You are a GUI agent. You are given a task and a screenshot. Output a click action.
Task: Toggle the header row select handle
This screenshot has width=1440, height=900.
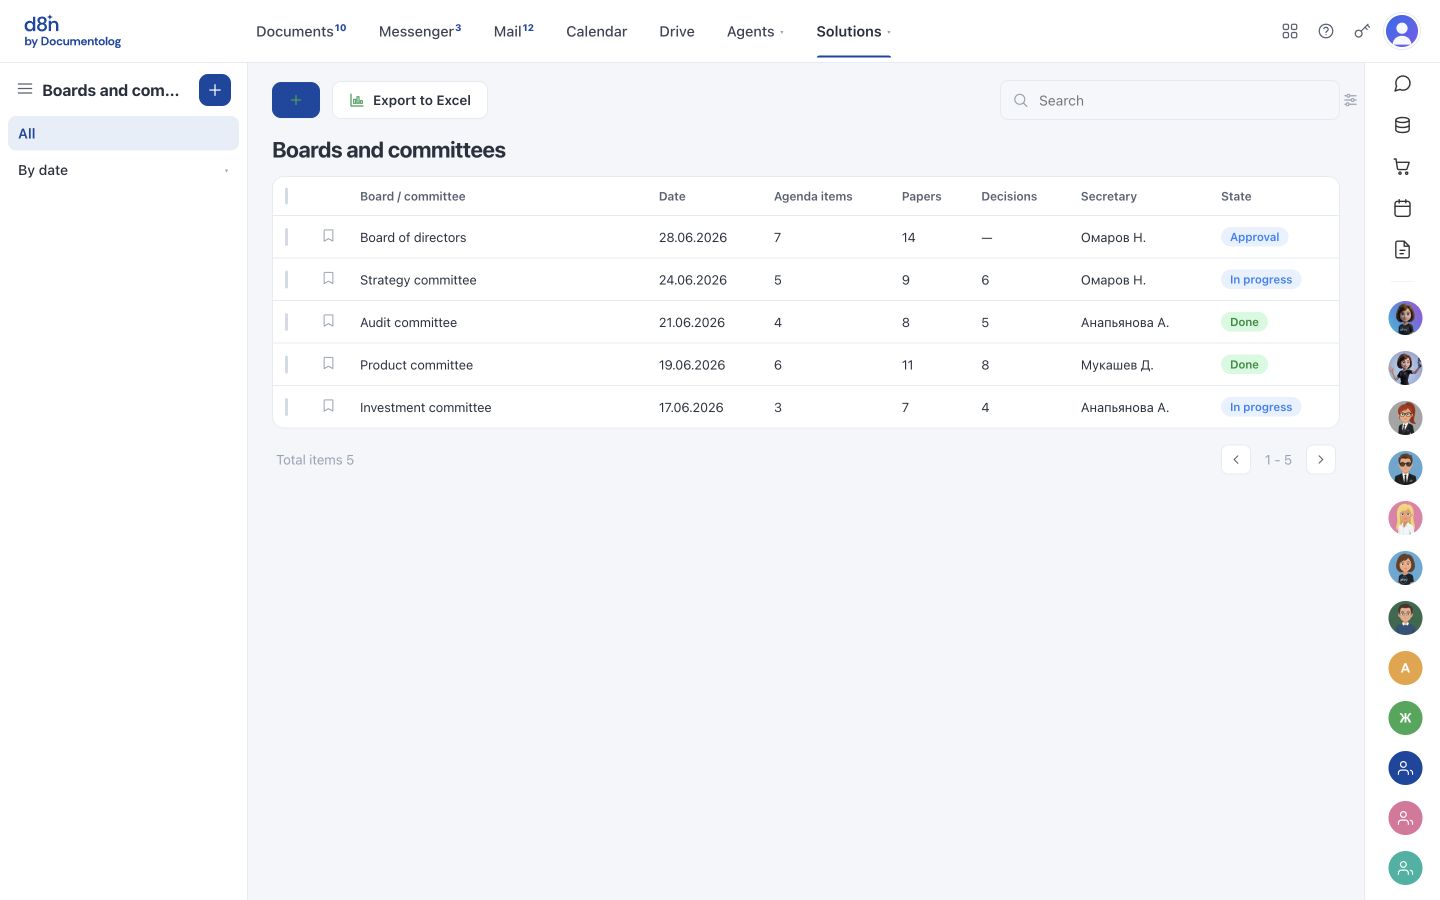click(287, 196)
